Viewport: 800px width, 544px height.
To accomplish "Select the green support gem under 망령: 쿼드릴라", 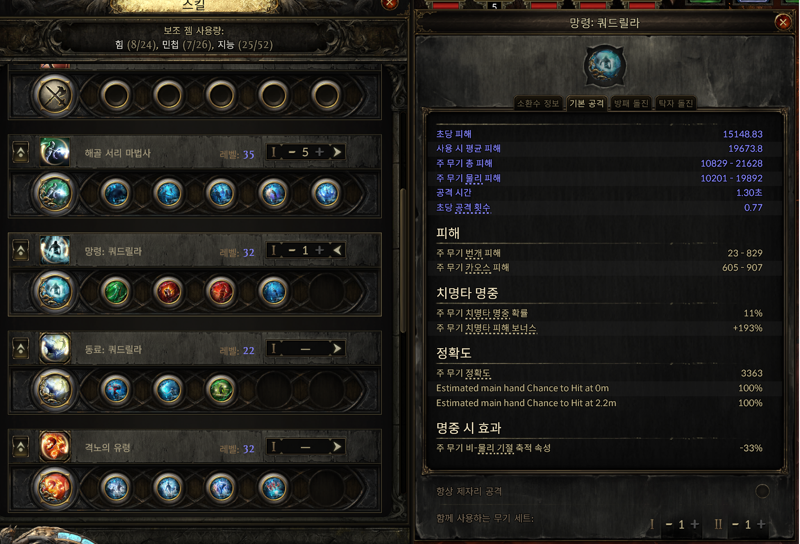I will (116, 292).
